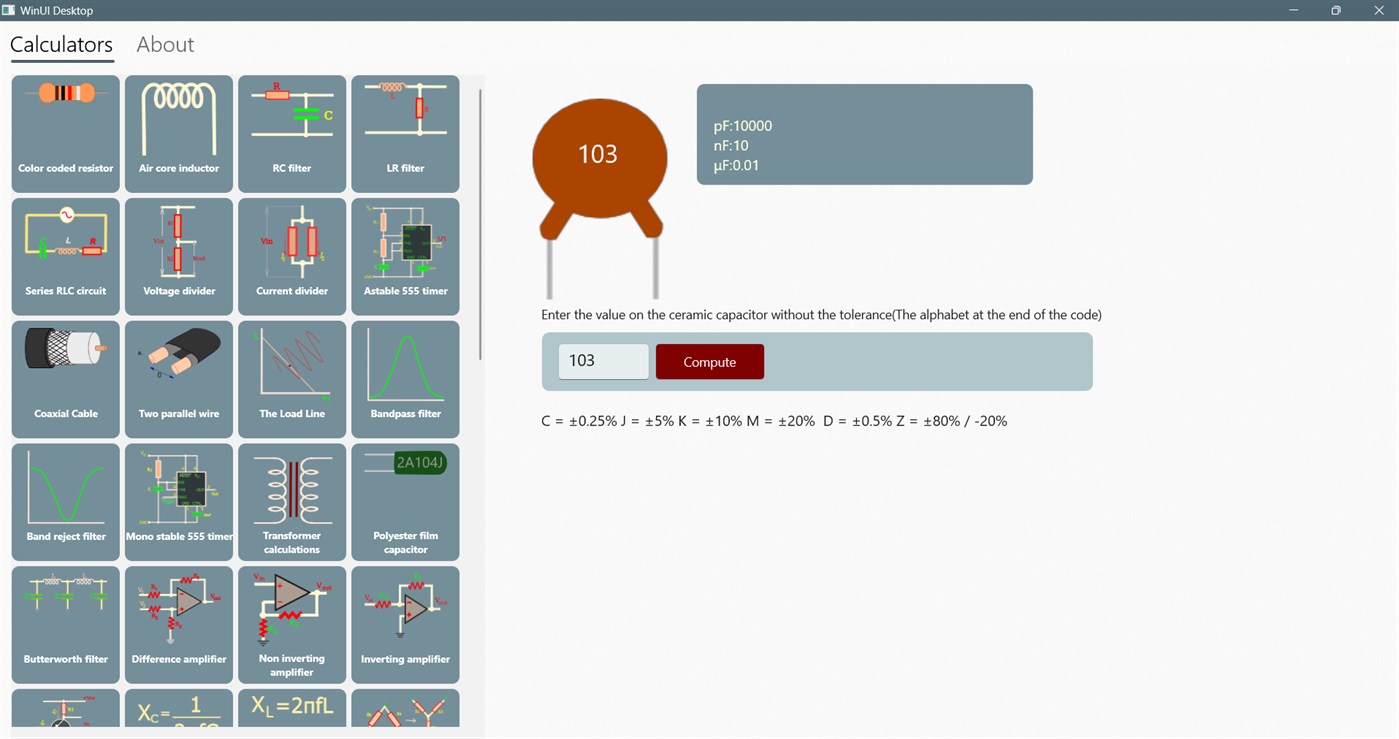
Task: Open the Band reject filter calculator
Action: (65, 501)
